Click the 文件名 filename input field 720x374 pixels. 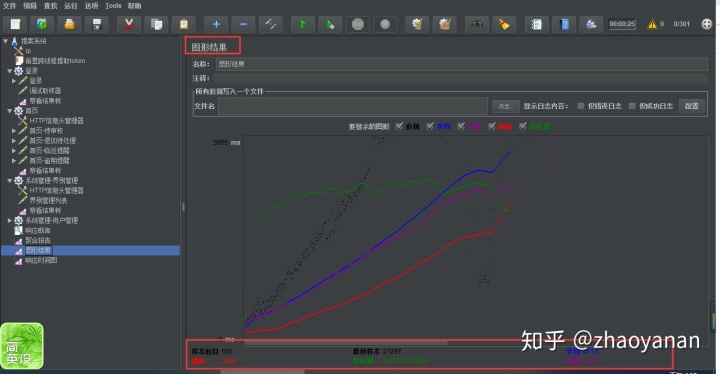[353, 106]
